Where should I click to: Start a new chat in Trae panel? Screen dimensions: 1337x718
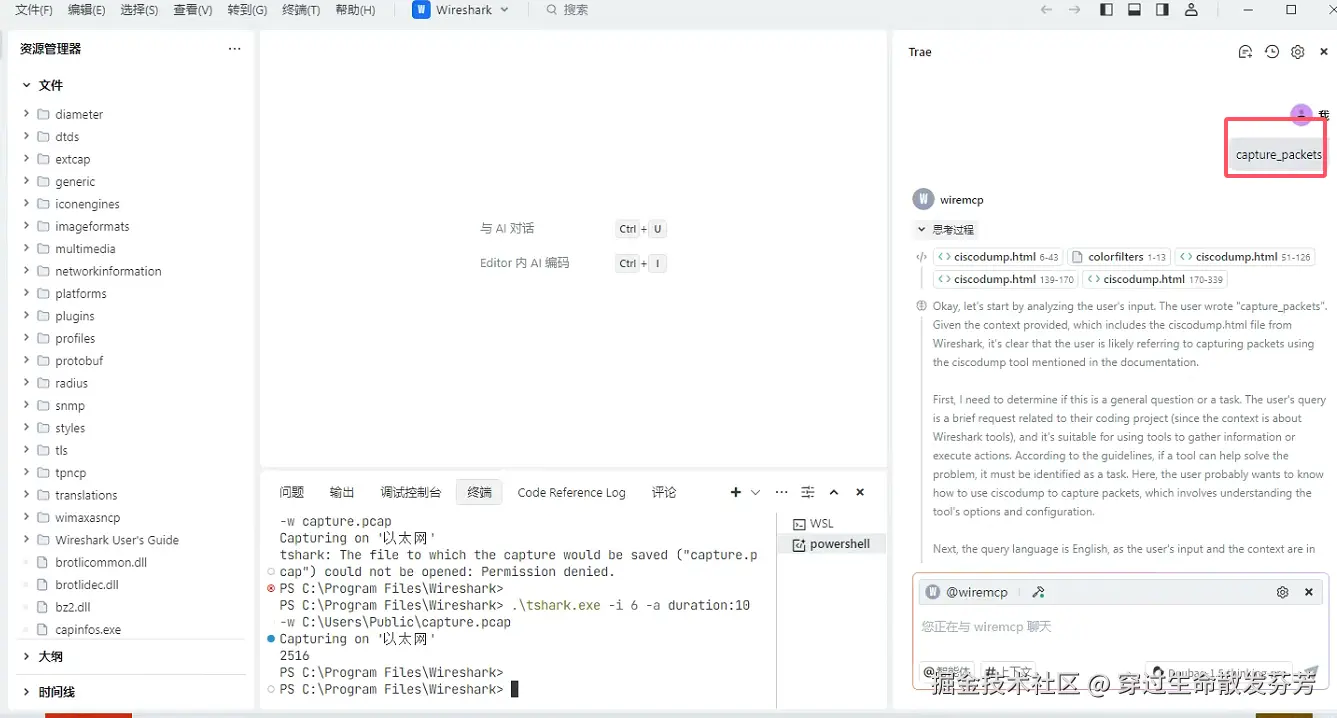pyautogui.click(x=1245, y=52)
